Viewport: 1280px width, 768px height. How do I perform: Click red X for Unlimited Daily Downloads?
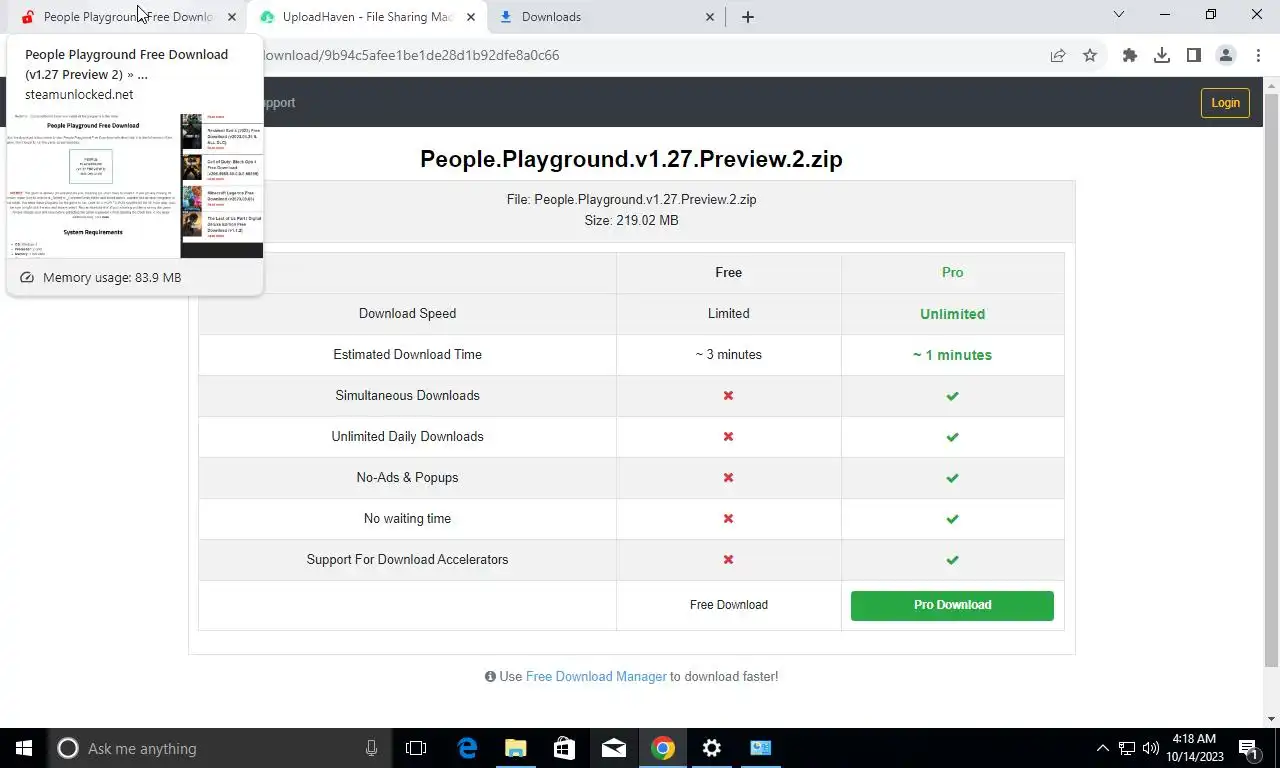[728, 437]
